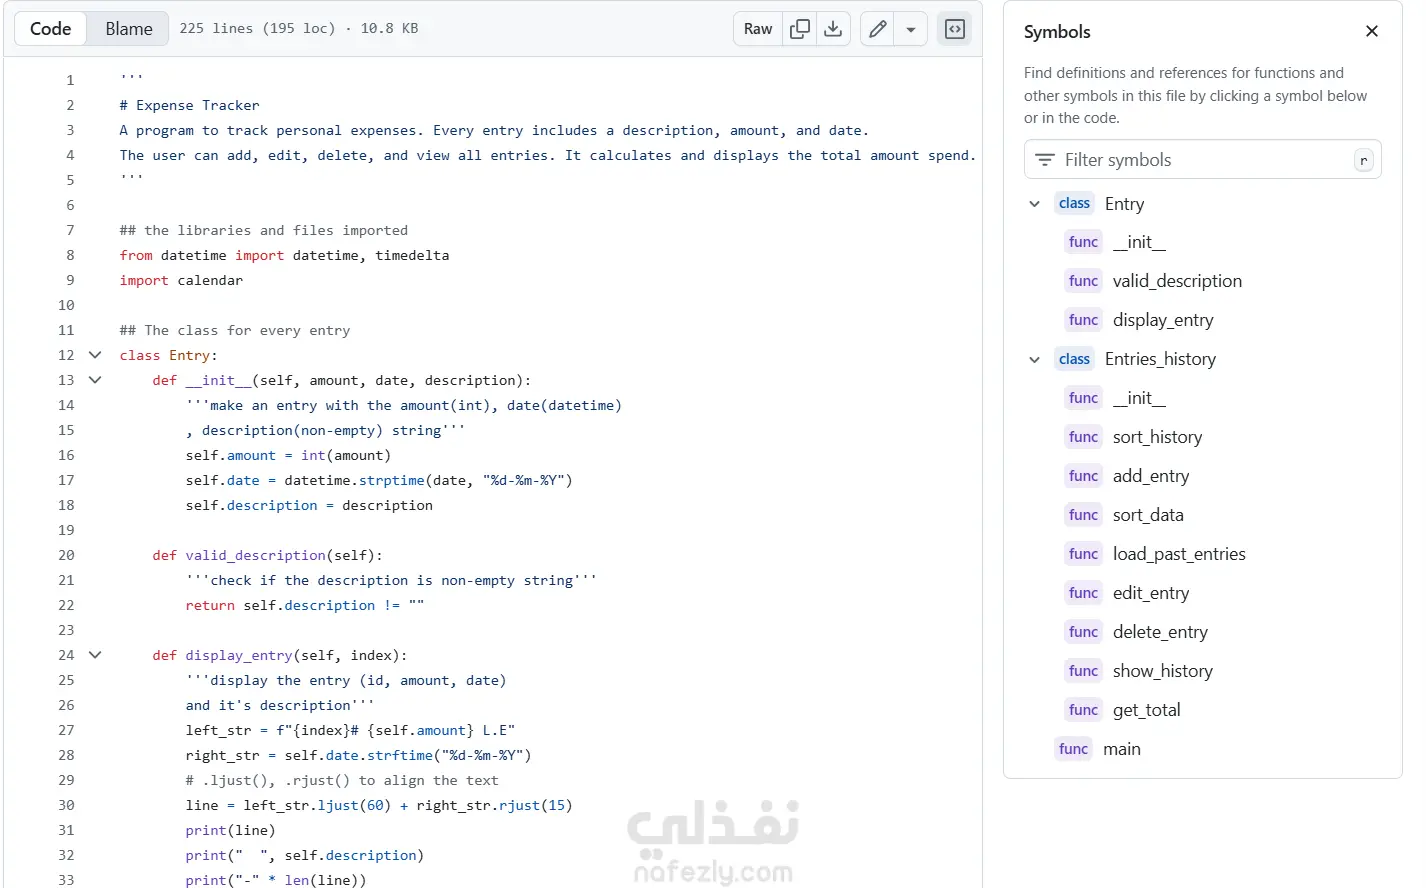Jump to Entries_history class symbol
Screen dimensions: 1426x888
(1160, 359)
